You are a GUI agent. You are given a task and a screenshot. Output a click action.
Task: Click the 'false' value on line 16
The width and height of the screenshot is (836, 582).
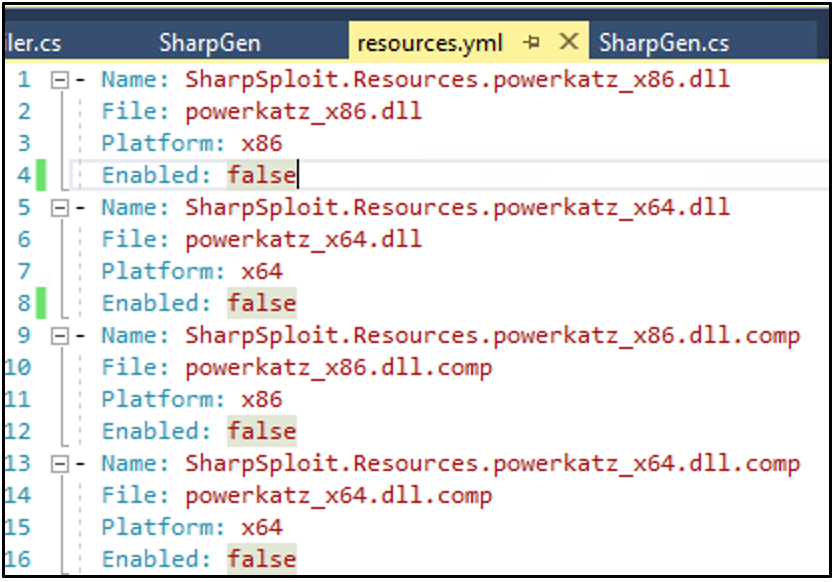pyautogui.click(x=261, y=559)
